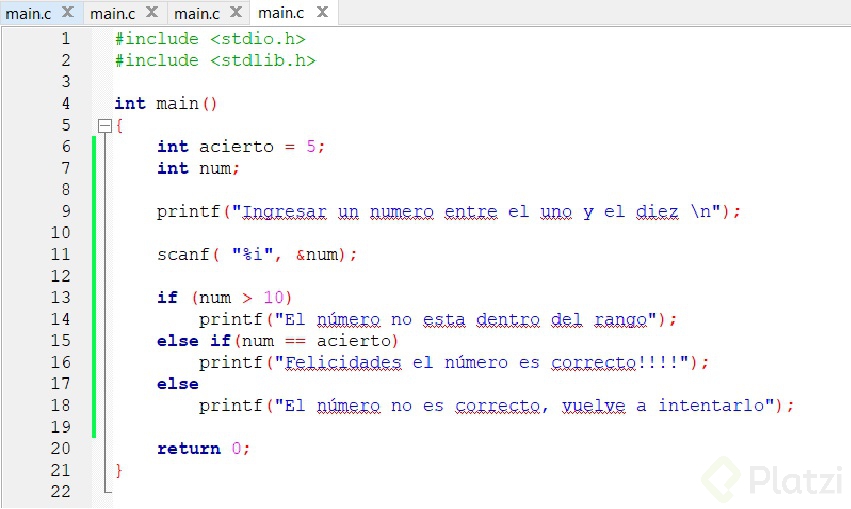Click the opening brace on line 5
851x509 pixels.
pos(119,126)
